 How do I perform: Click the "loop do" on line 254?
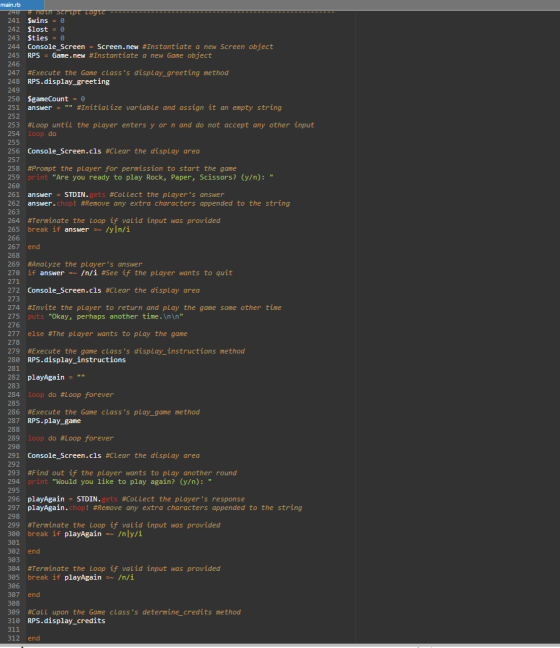coord(42,133)
